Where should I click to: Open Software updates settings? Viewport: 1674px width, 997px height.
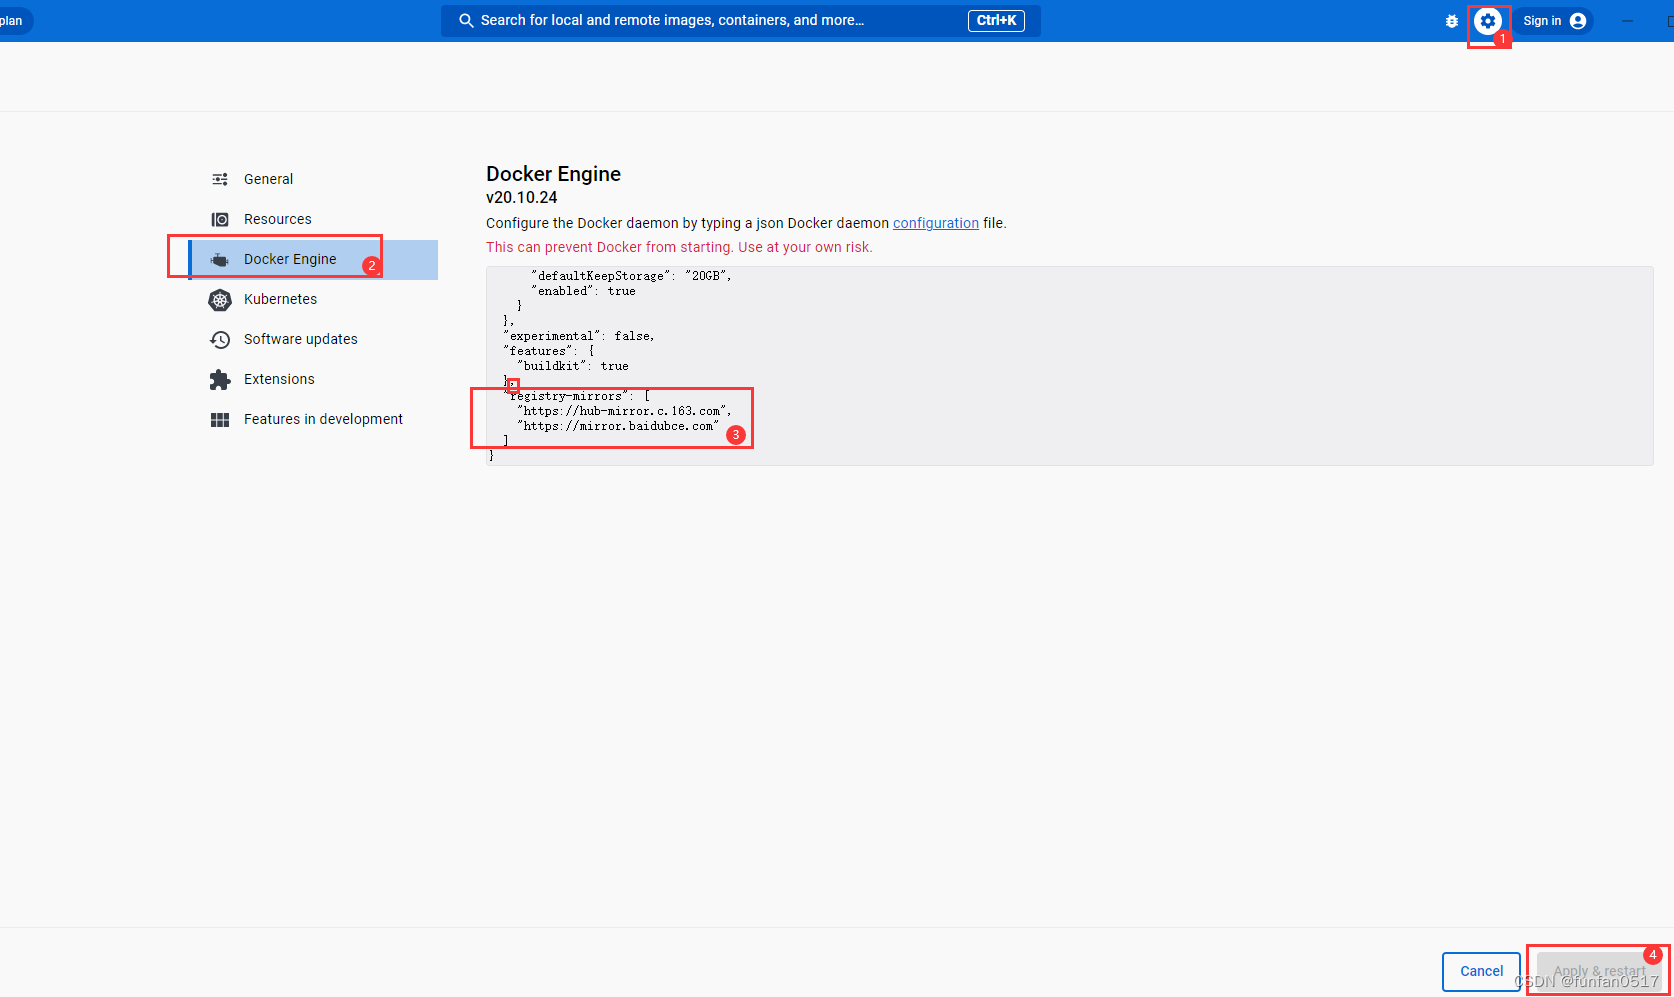point(313,339)
